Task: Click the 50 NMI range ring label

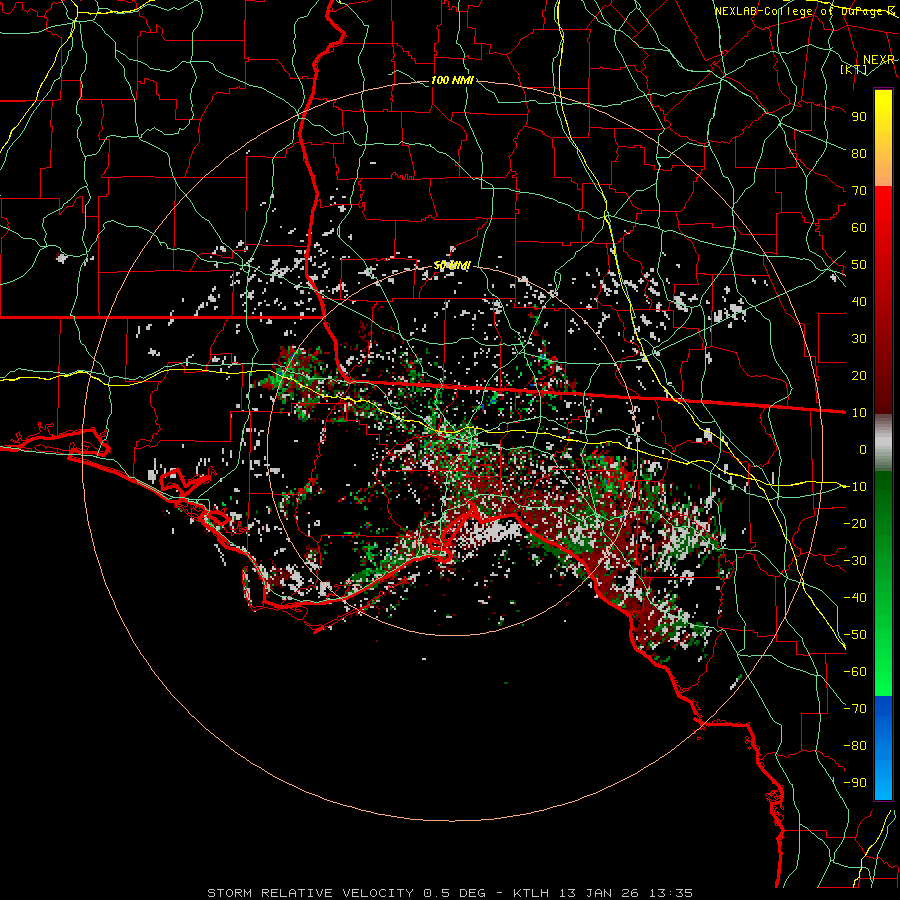Action: pos(452,265)
